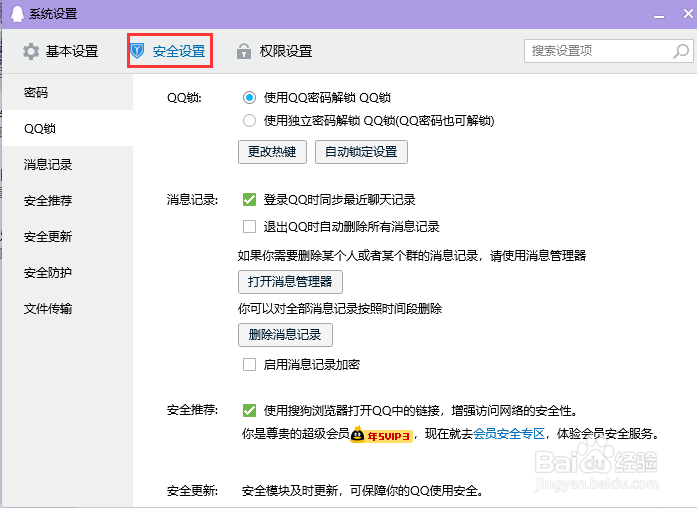The width and height of the screenshot is (697, 508).
Task: Click the 年SVIP3 member badge icon
Action: [382, 435]
